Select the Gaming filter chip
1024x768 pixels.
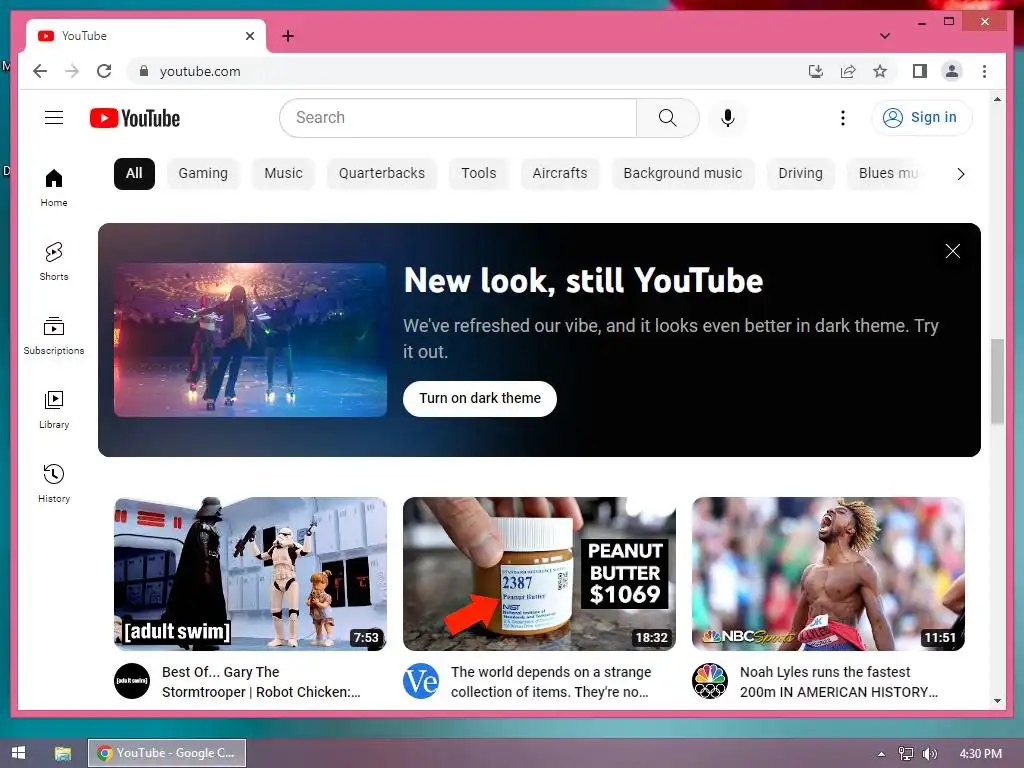tap(203, 174)
